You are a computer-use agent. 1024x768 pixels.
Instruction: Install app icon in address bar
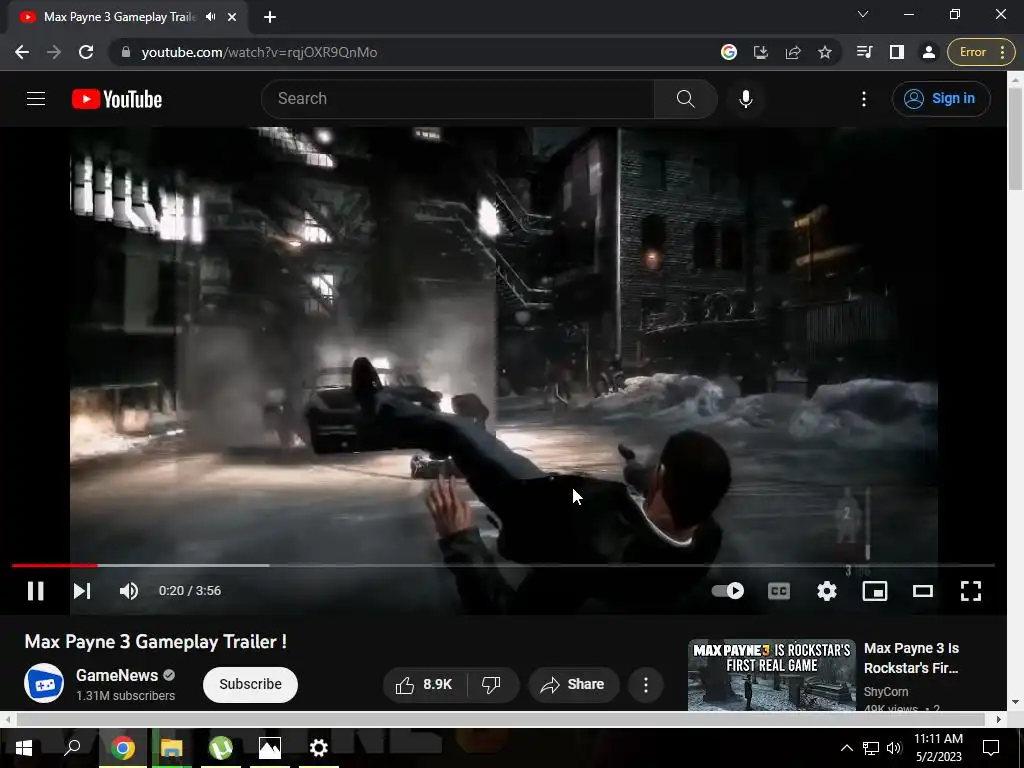[761, 52]
